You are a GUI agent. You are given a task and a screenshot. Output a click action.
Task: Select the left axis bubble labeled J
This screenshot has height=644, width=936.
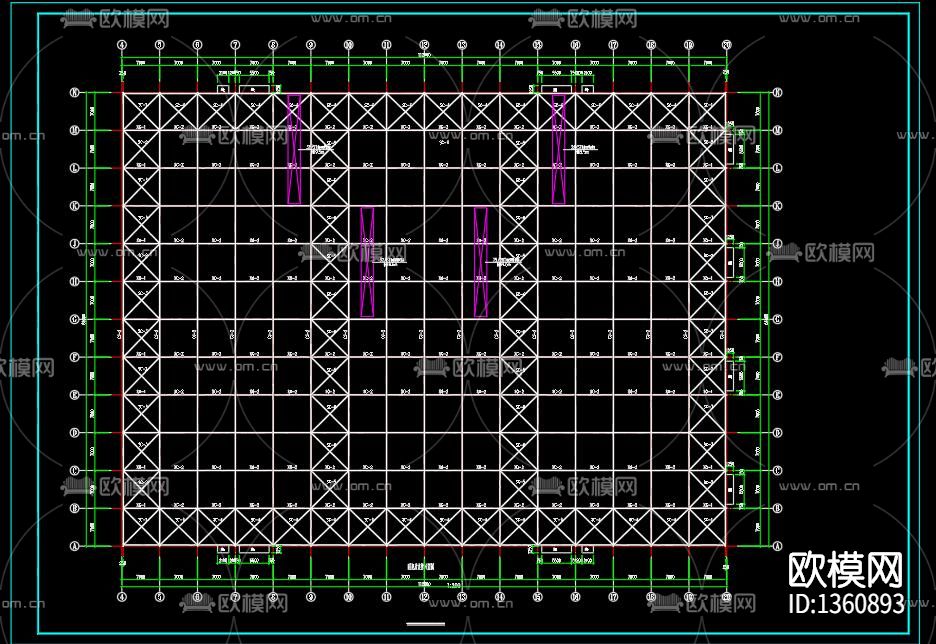click(x=75, y=244)
